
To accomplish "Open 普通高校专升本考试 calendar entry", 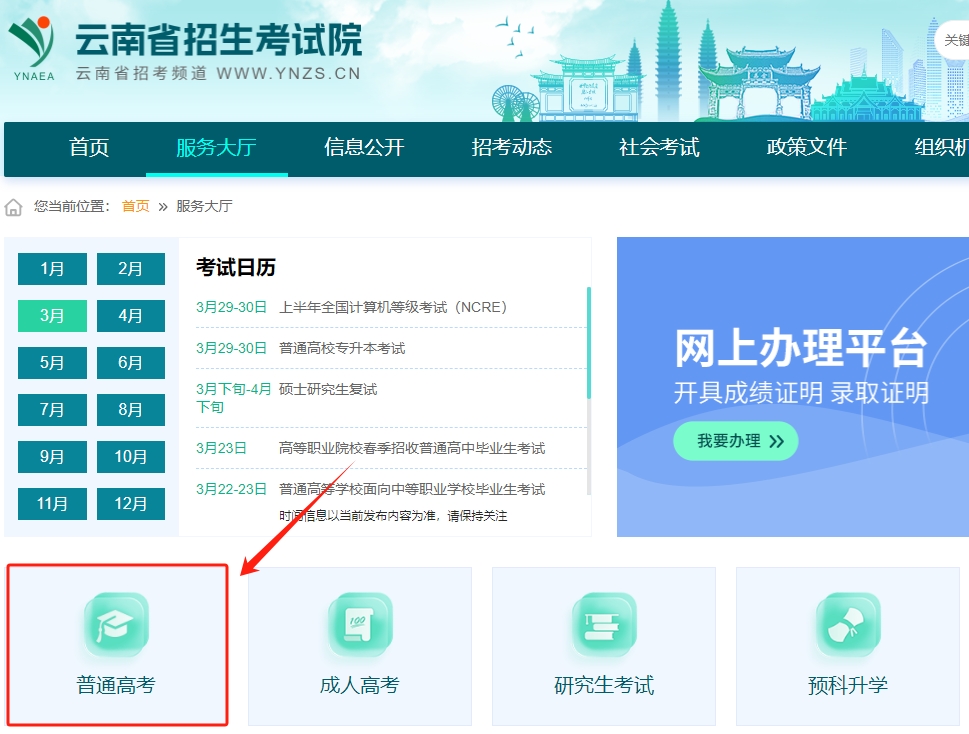I will point(342,348).
